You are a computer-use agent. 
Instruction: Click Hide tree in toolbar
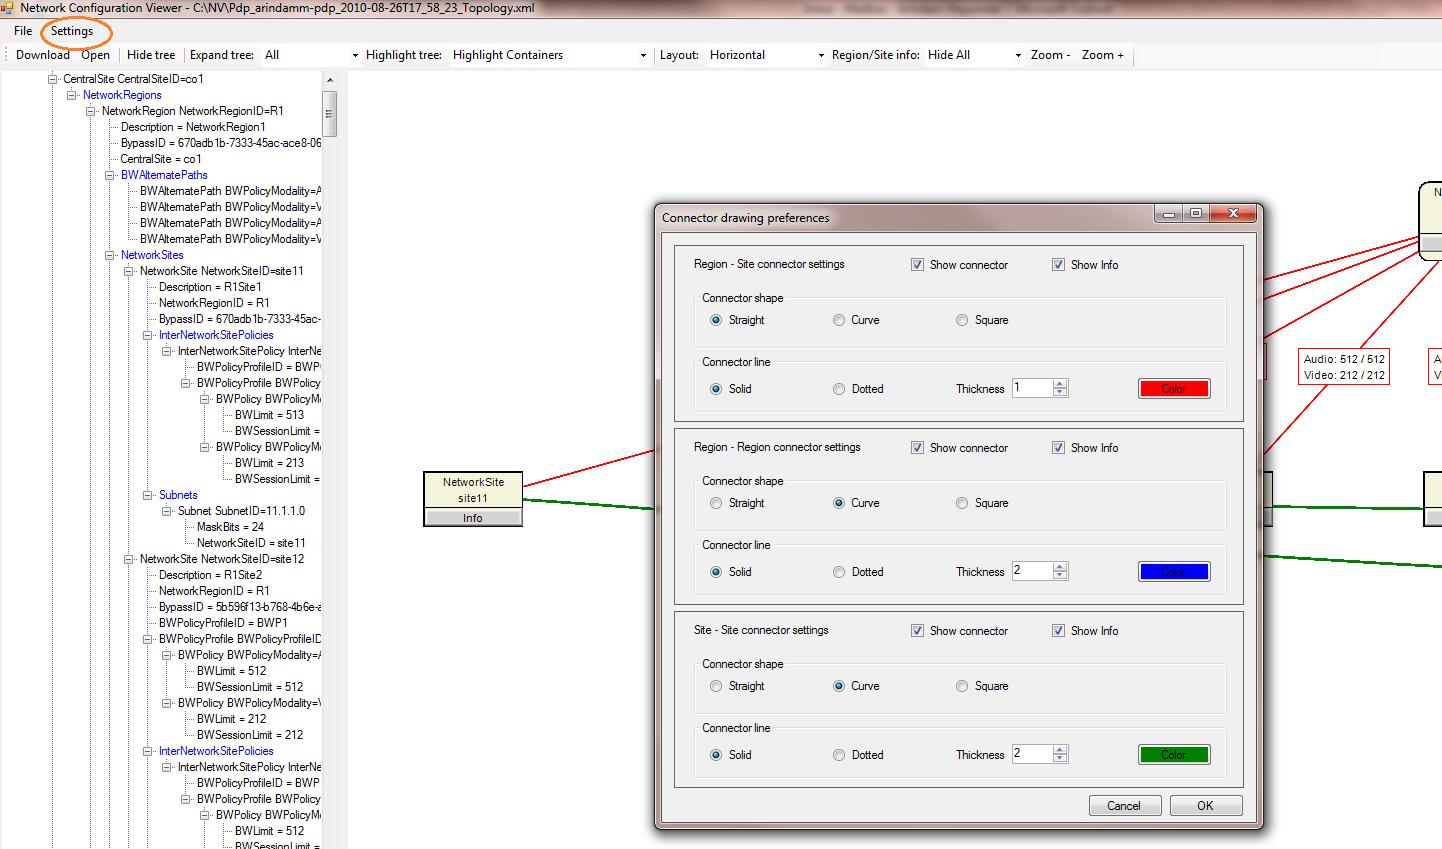pos(151,55)
